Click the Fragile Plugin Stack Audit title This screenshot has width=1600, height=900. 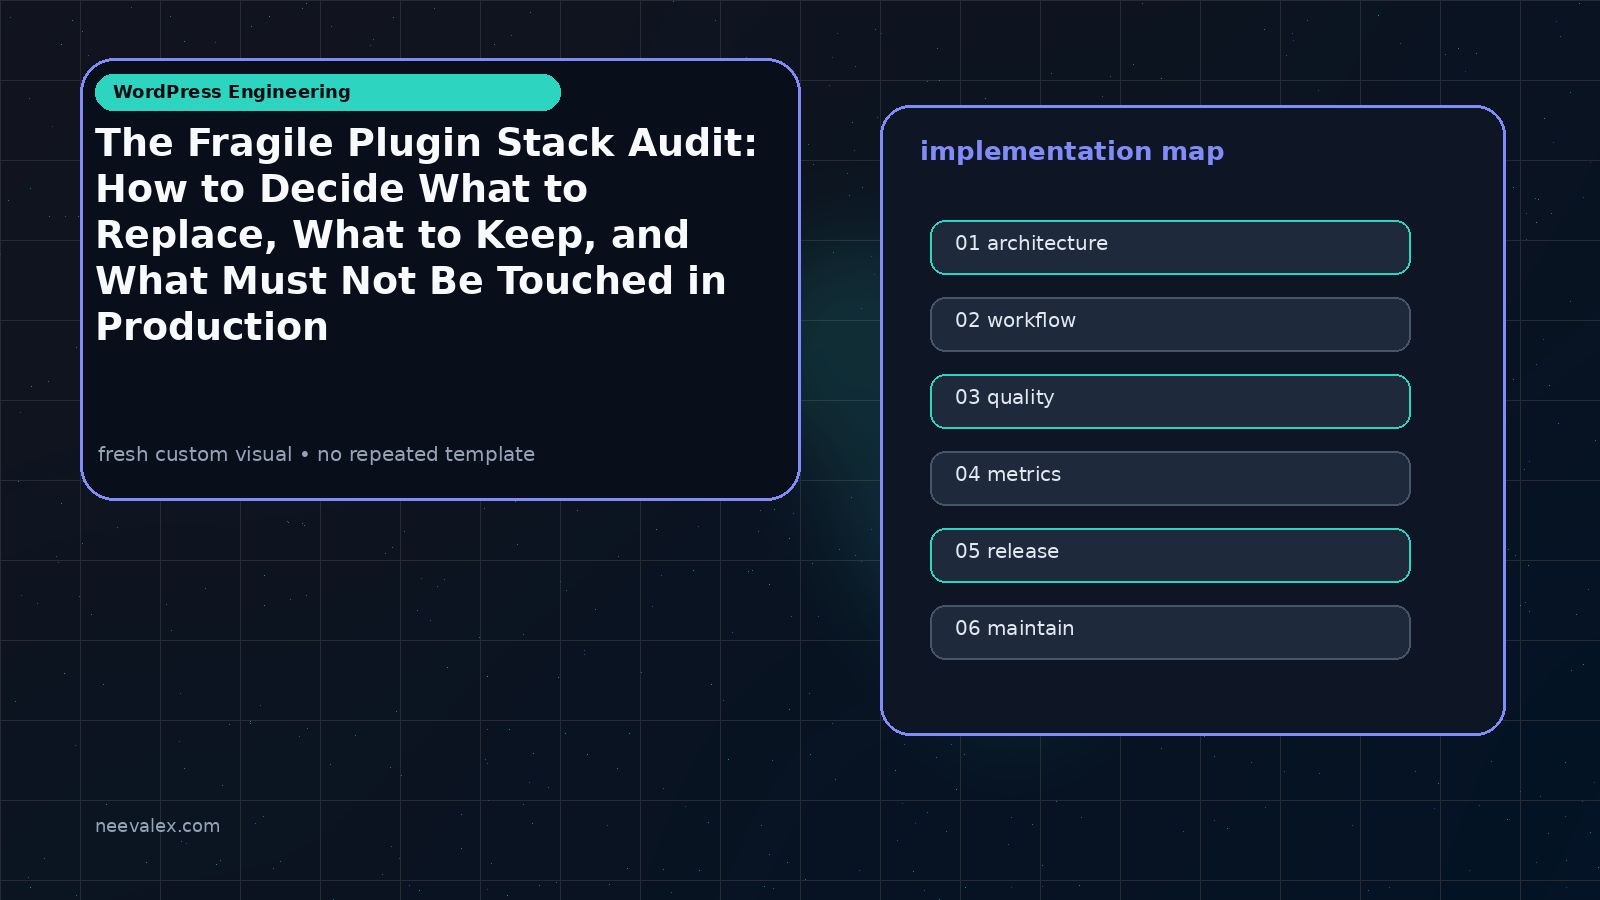(427, 234)
